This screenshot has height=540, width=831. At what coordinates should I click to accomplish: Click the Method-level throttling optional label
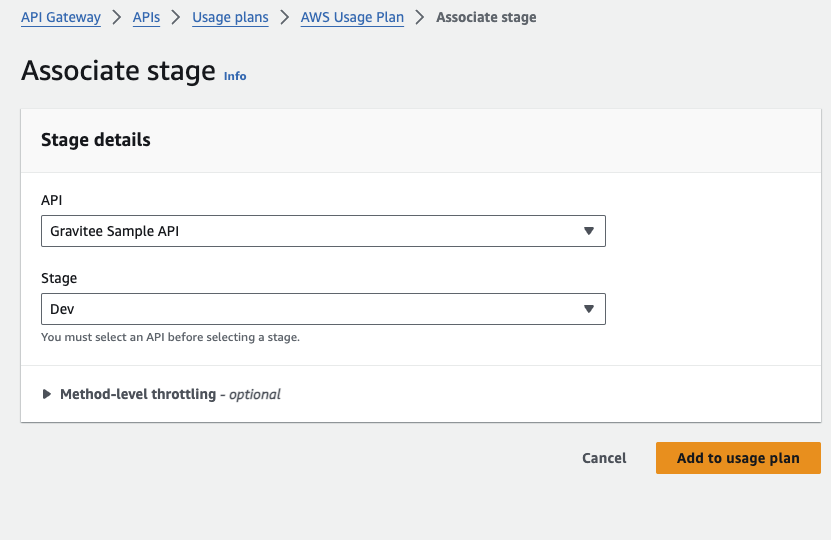(x=170, y=394)
